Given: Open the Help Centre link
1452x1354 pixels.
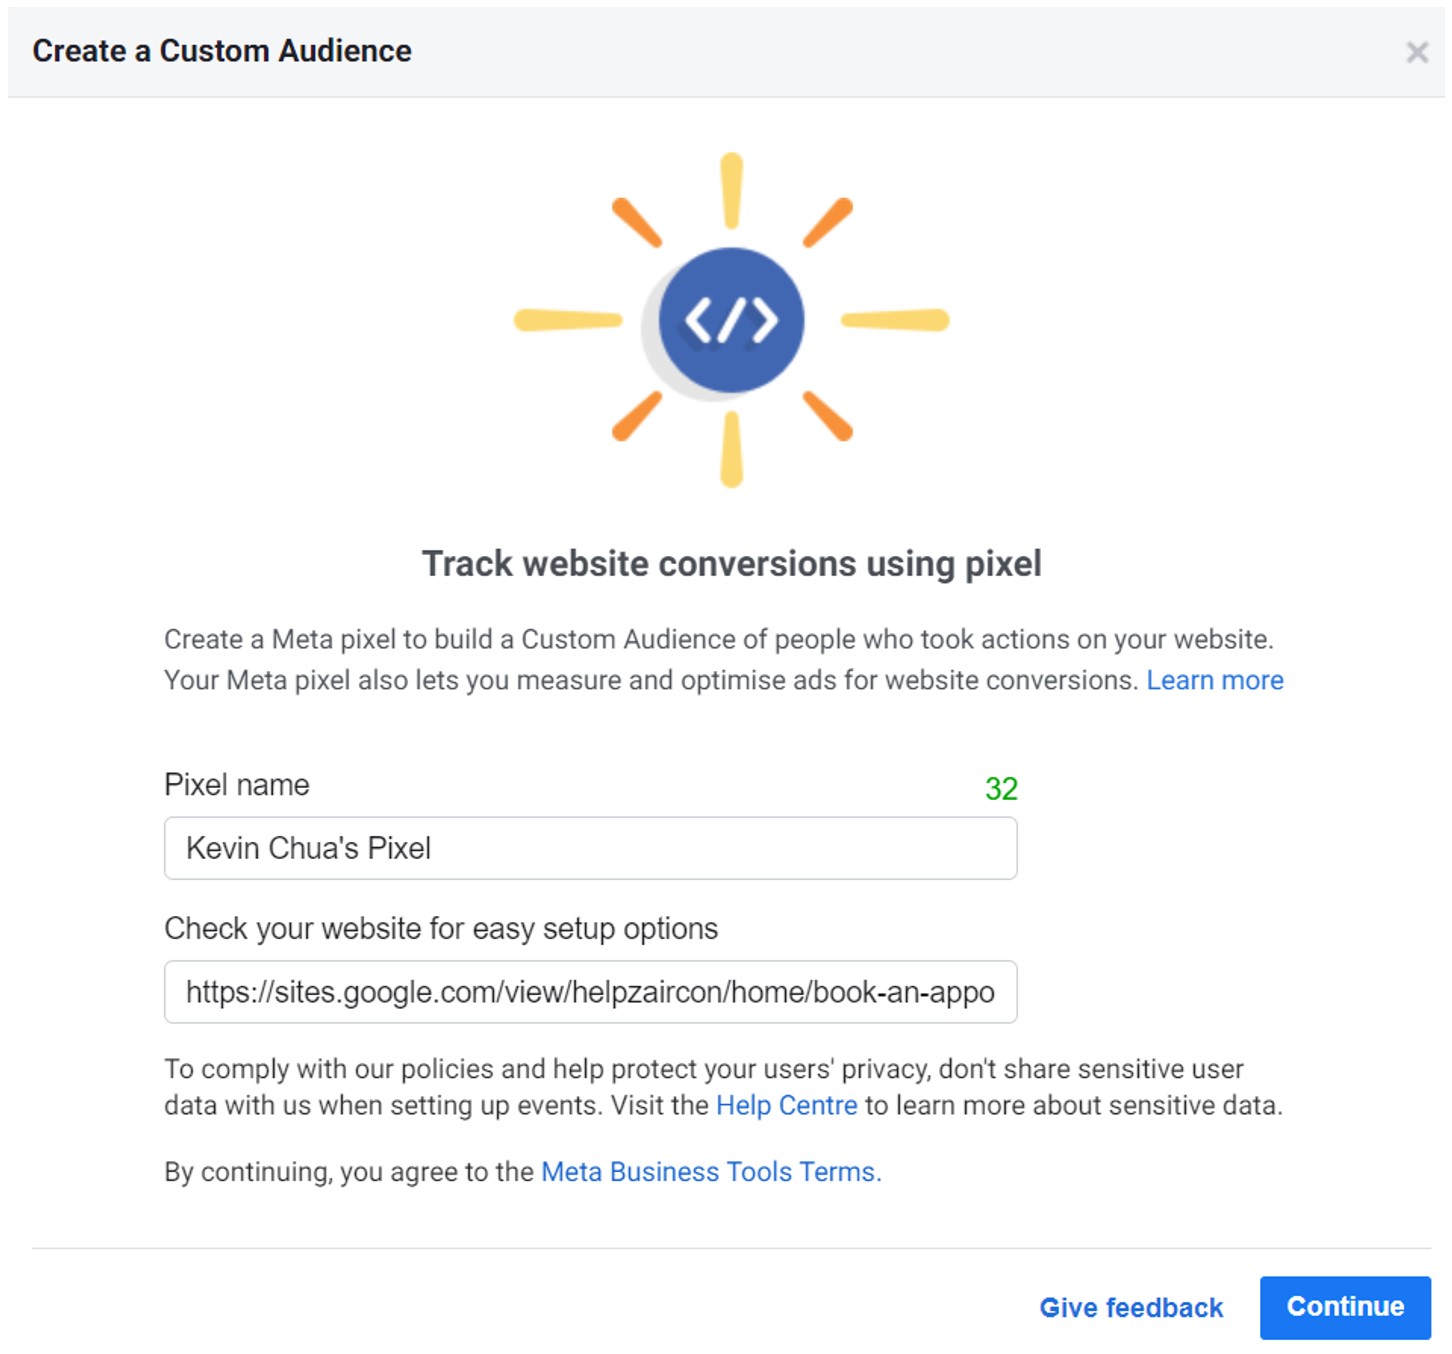Looking at the screenshot, I should point(786,1105).
